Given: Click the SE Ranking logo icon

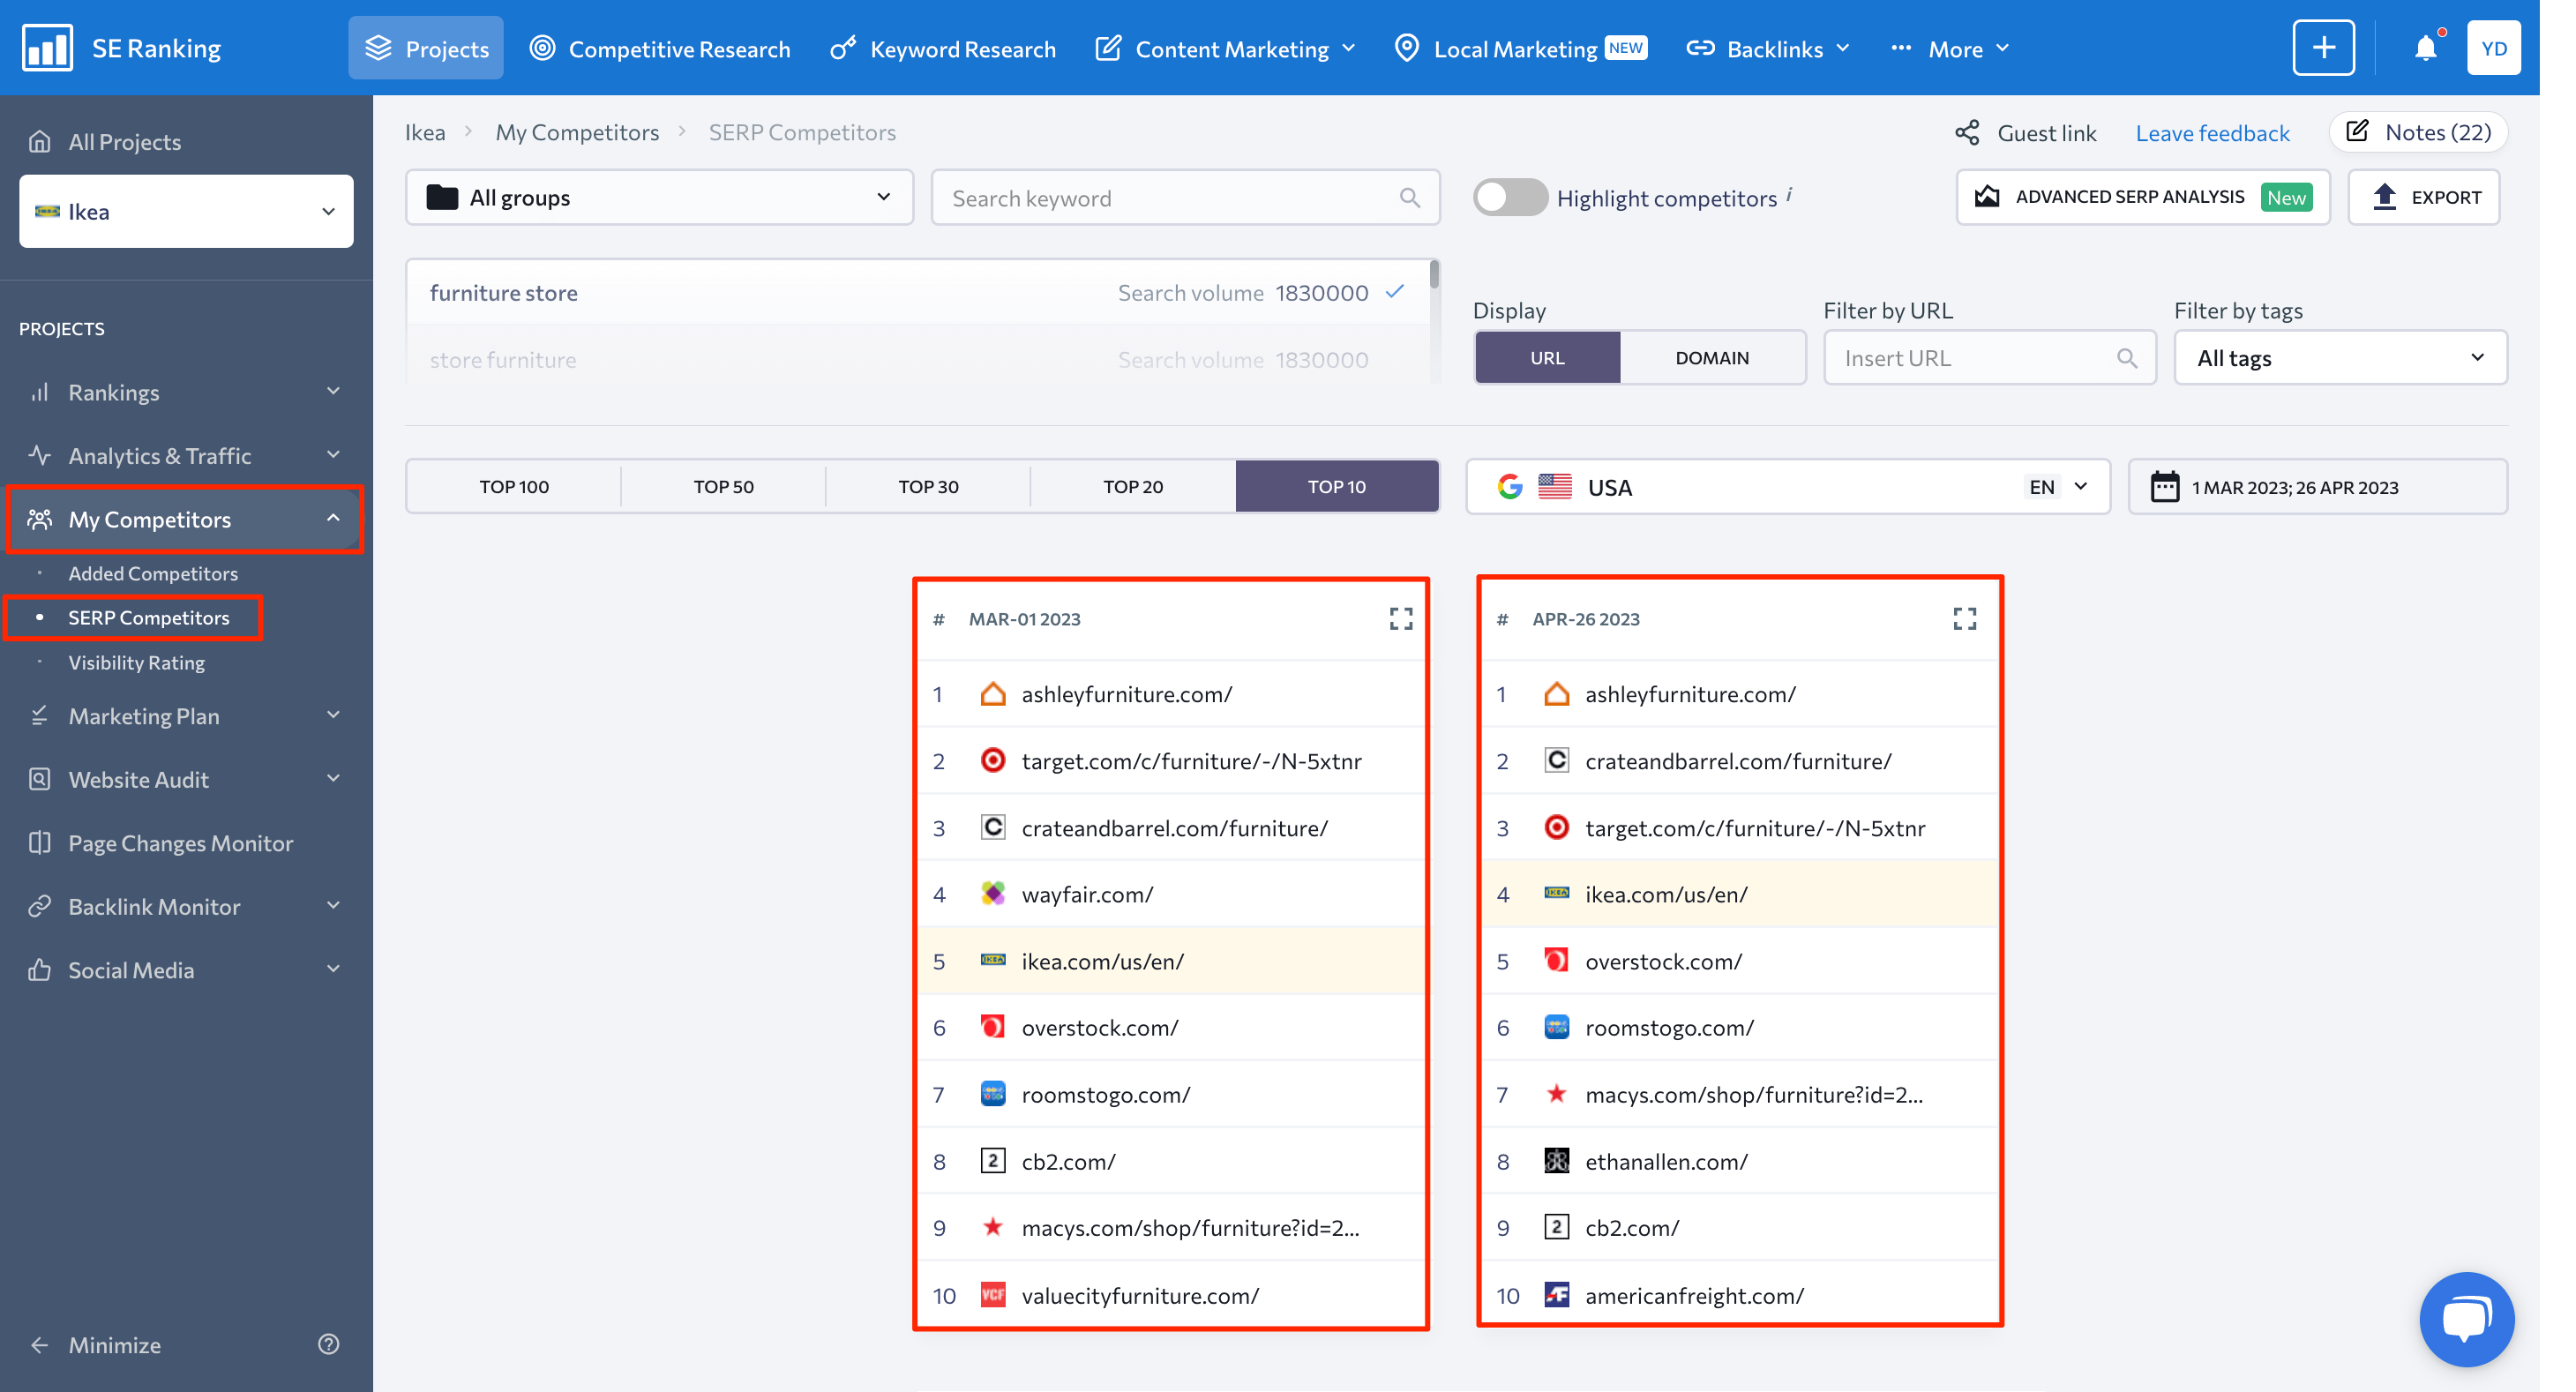Looking at the screenshot, I should (x=47, y=47).
